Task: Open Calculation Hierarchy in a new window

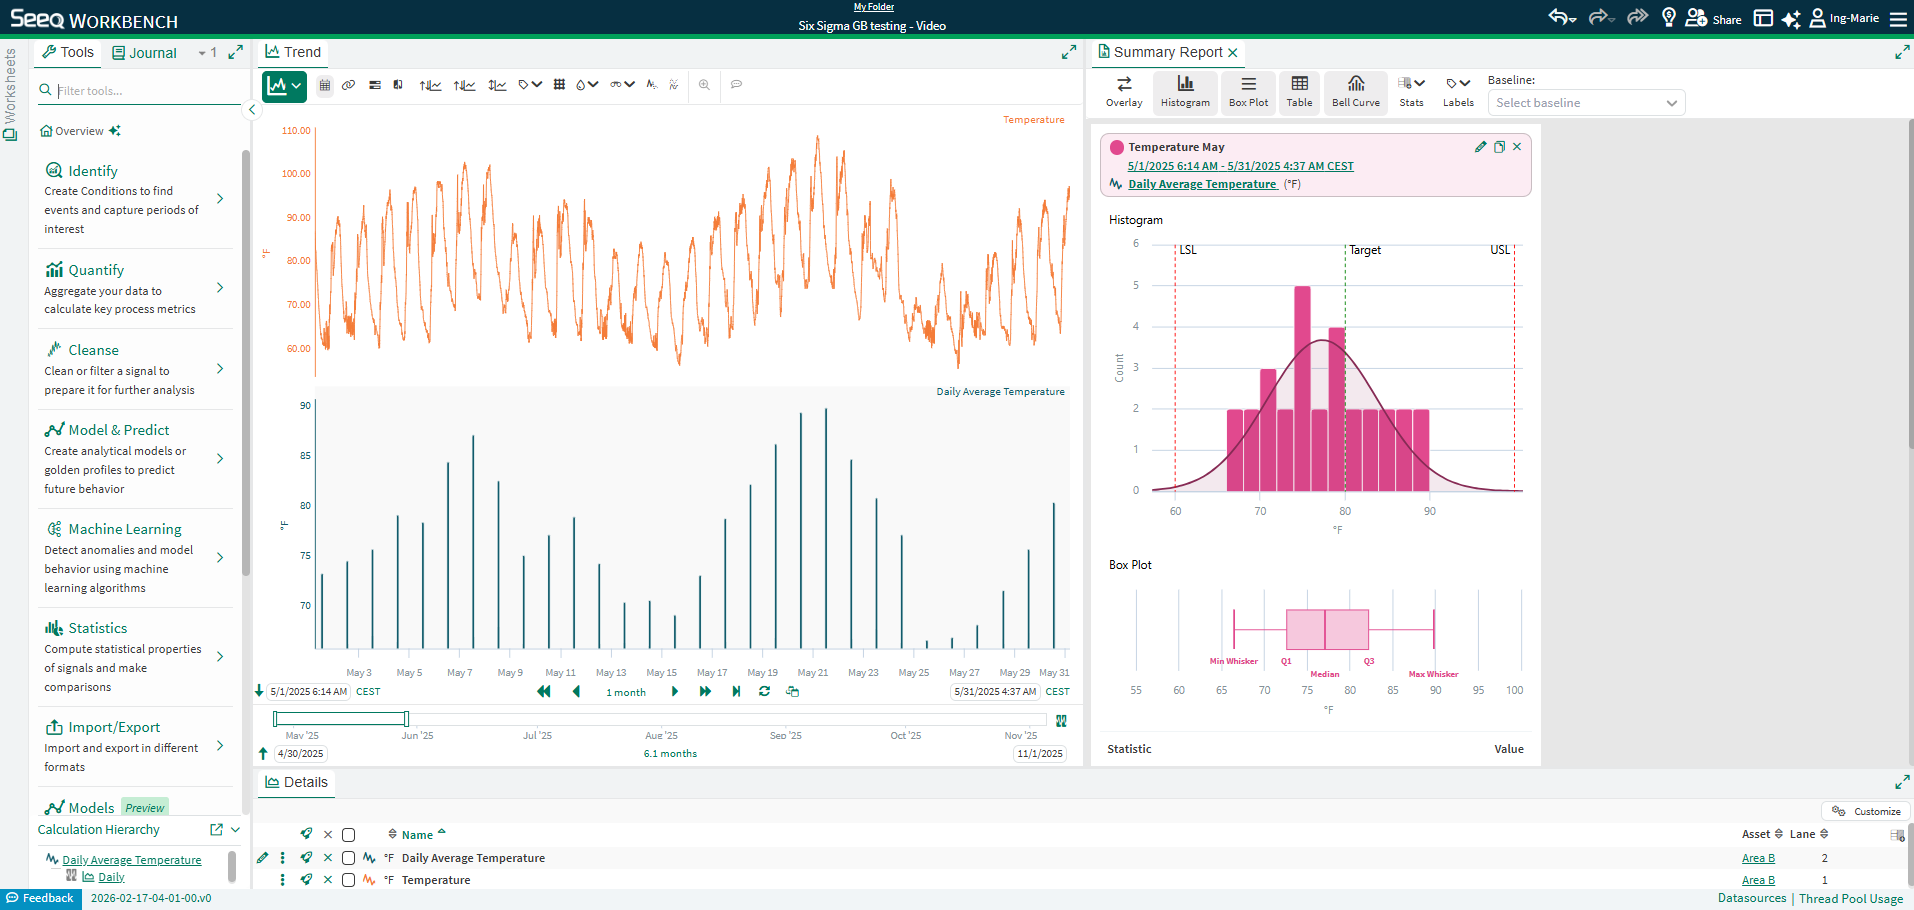Action: (216, 829)
